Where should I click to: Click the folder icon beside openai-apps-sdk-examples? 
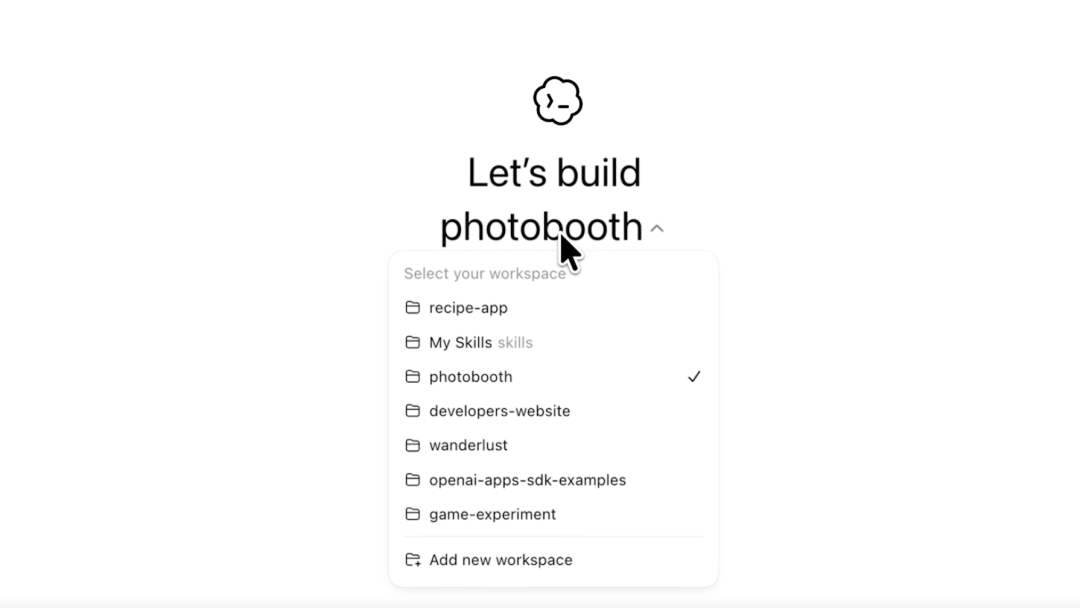(x=413, y=479)
